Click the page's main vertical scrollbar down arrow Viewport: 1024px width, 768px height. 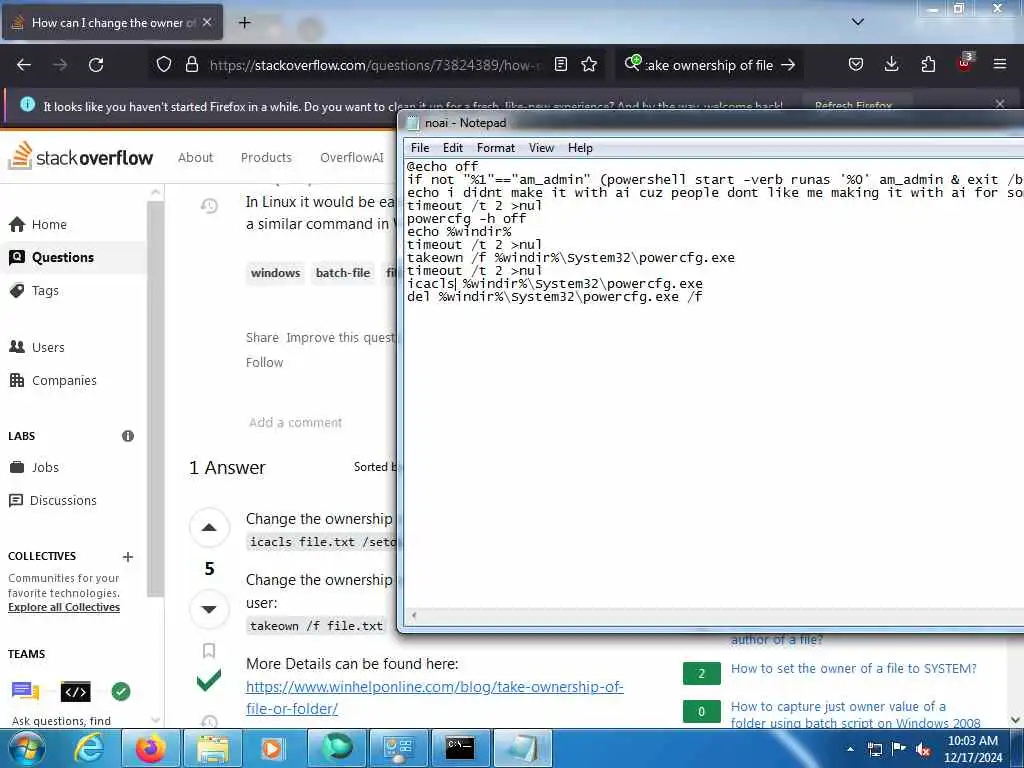pyautogui.click(x=1015, y=720)
